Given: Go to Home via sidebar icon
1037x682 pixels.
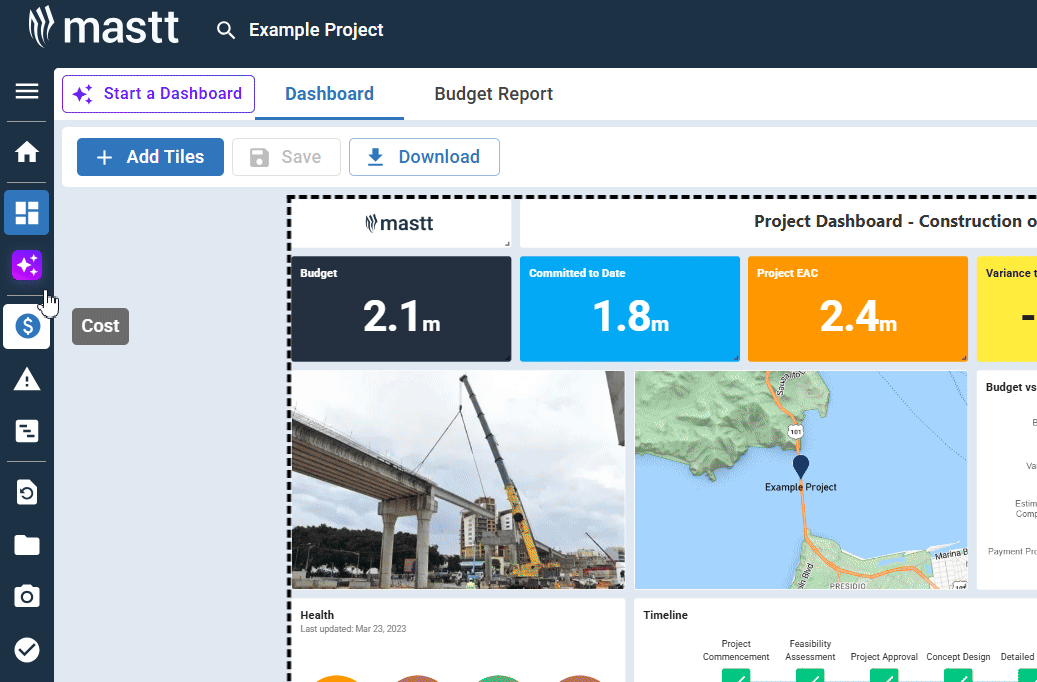Looking at the screenshot, I should click(x=27, y=152).
